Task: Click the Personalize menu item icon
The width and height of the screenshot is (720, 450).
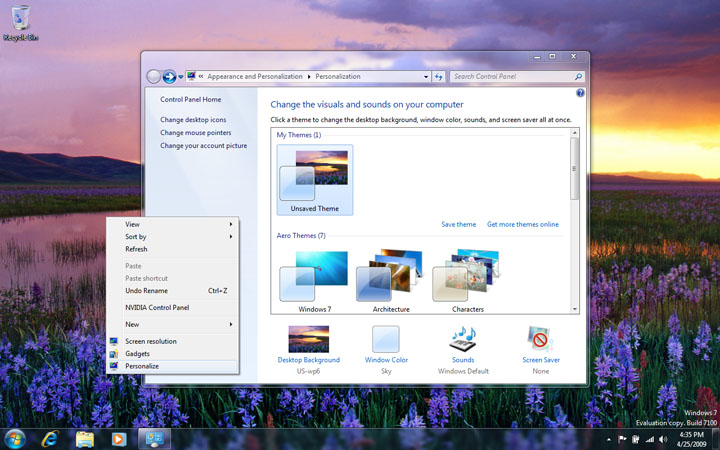Action: click(114, 366)
